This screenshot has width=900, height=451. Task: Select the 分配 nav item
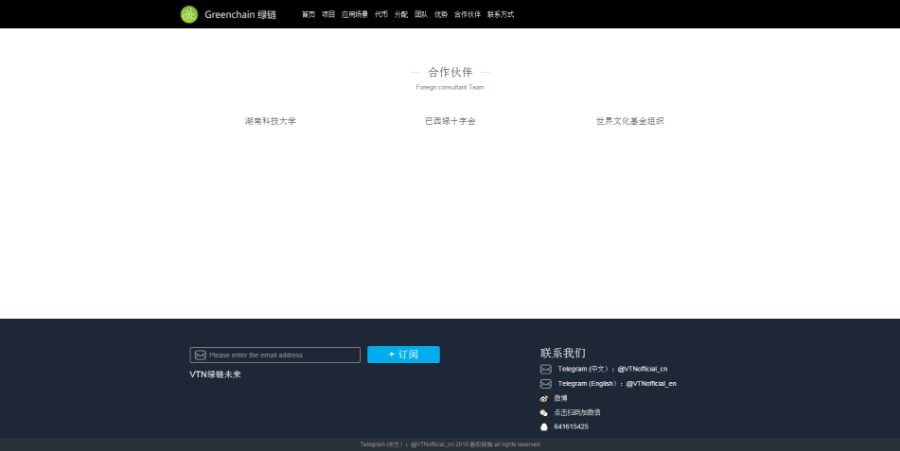click(x=401, y=14)
